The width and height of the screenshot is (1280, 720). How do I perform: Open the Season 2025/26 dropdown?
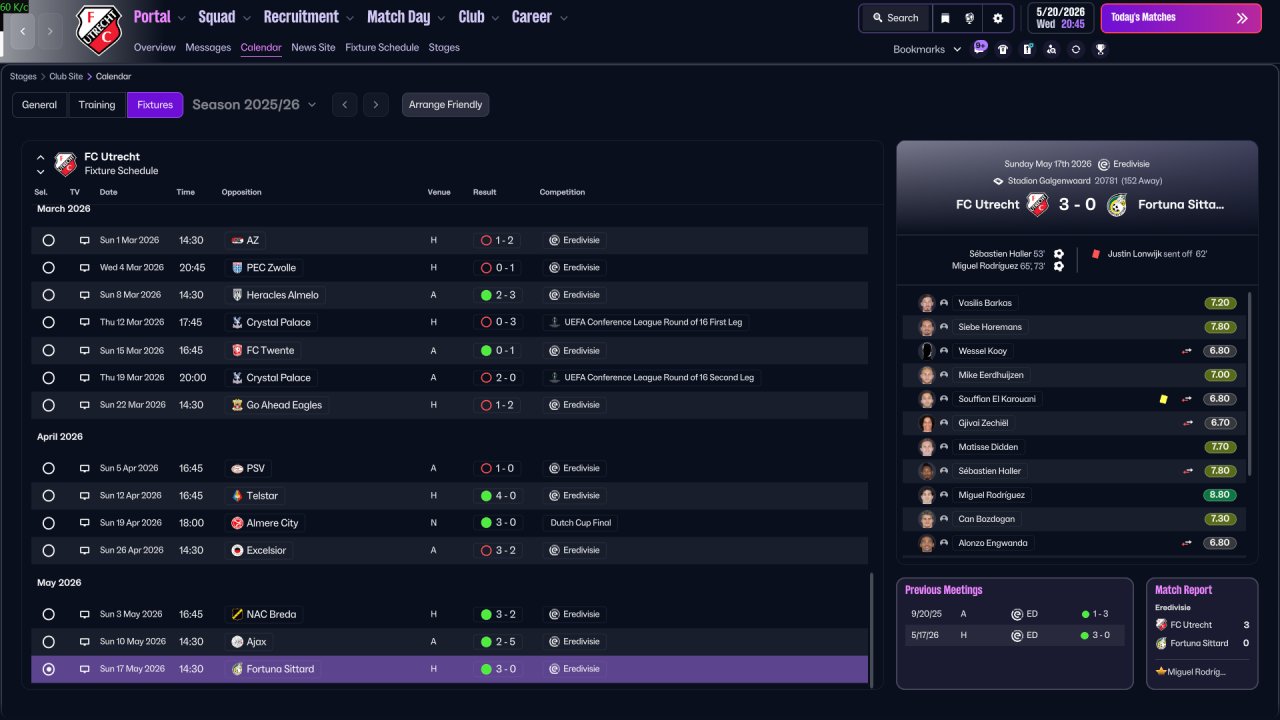[x=254, y=105]
